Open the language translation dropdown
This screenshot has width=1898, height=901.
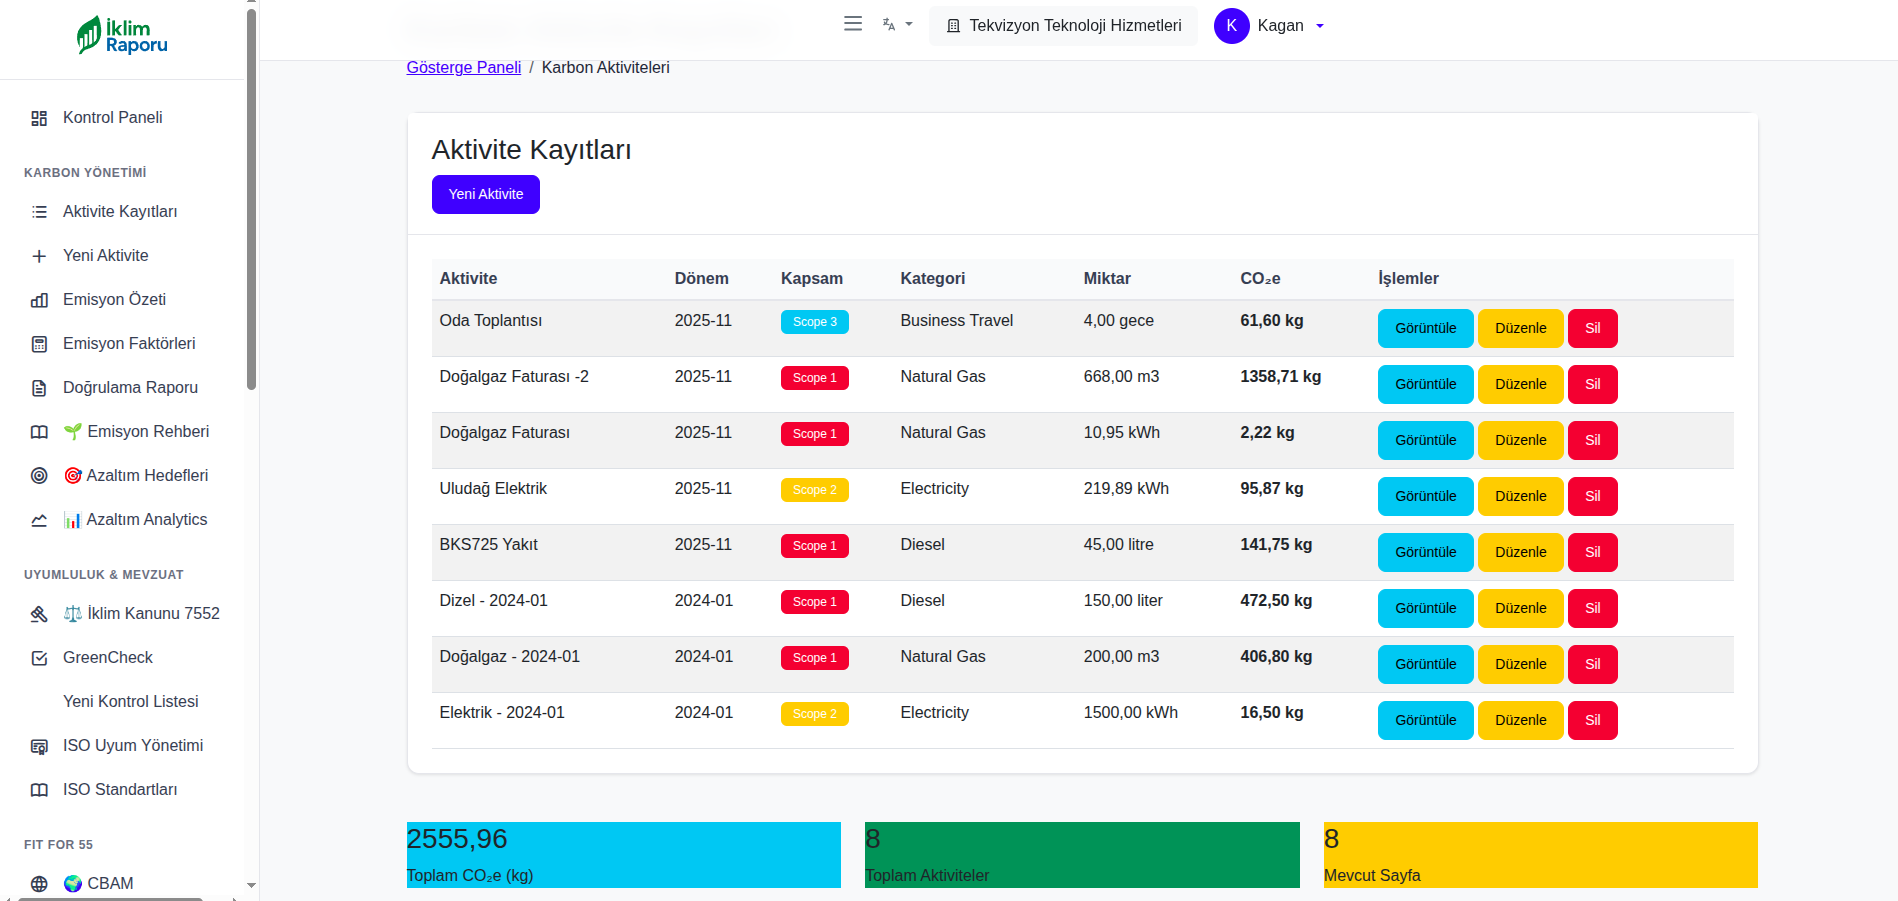pos(897,25)
